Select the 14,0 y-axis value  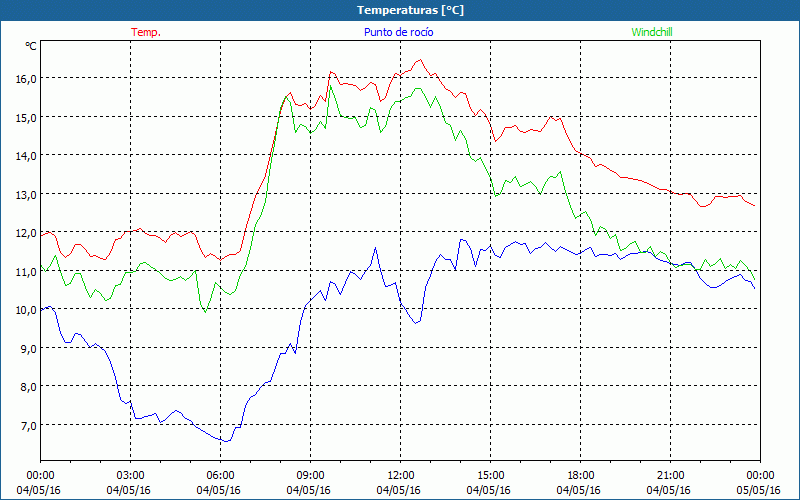point(26,156)
